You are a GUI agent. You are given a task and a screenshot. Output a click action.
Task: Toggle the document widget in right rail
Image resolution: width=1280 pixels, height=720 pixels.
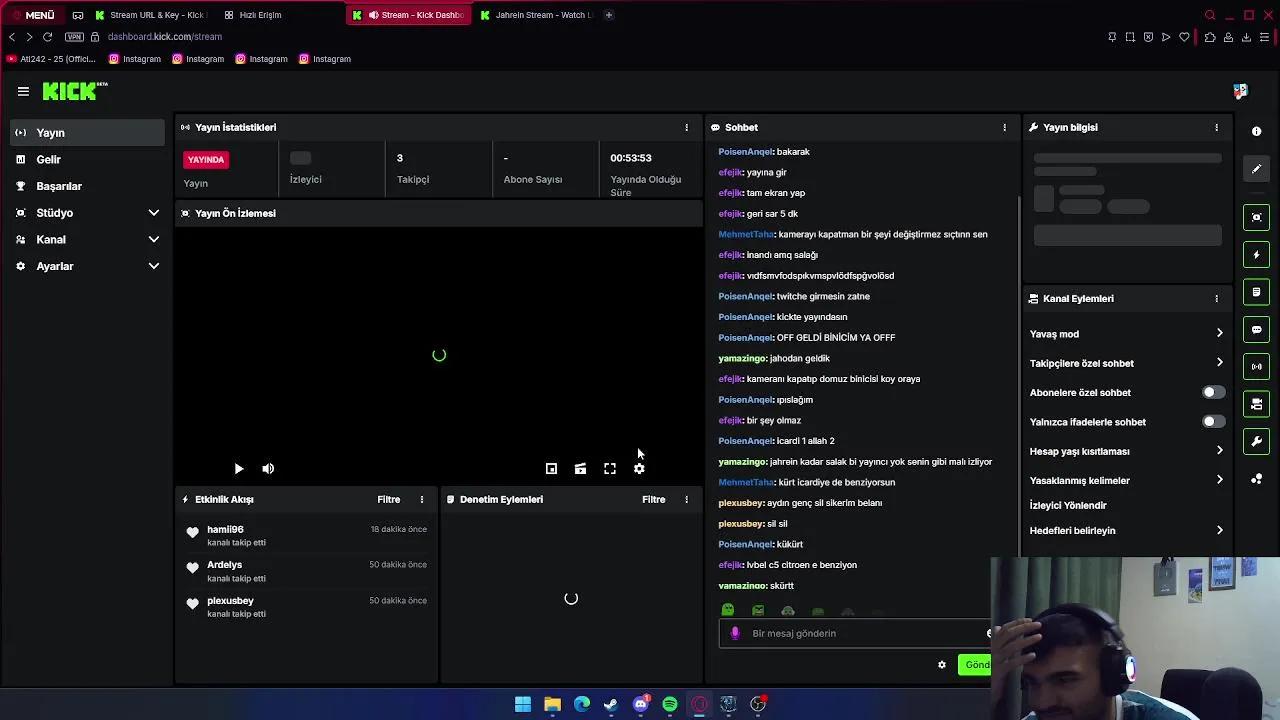(1257, 292)
